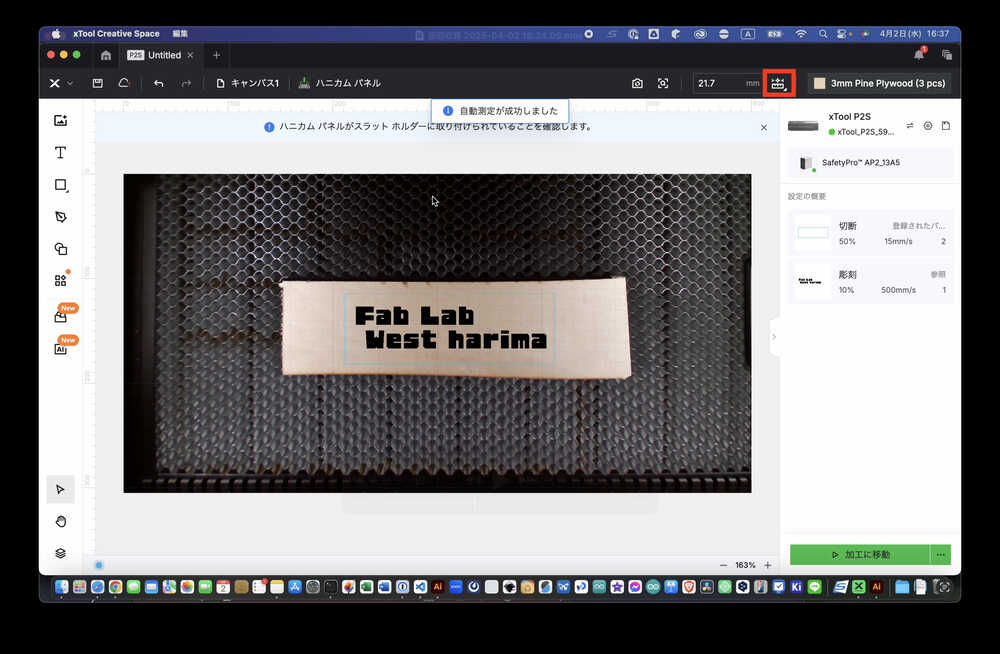
Task: Run auto-measure distance icon
Action: tap(779, 83)
